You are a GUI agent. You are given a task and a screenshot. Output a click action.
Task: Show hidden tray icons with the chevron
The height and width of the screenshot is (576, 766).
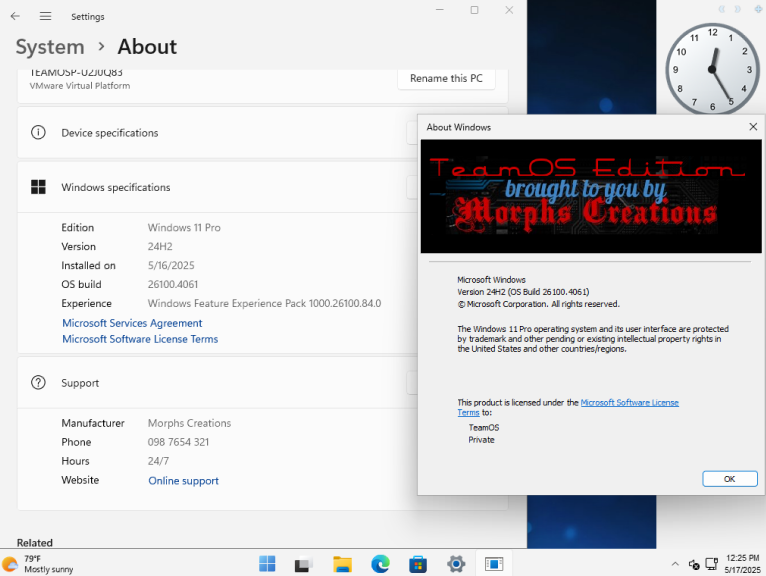(675, 564)
